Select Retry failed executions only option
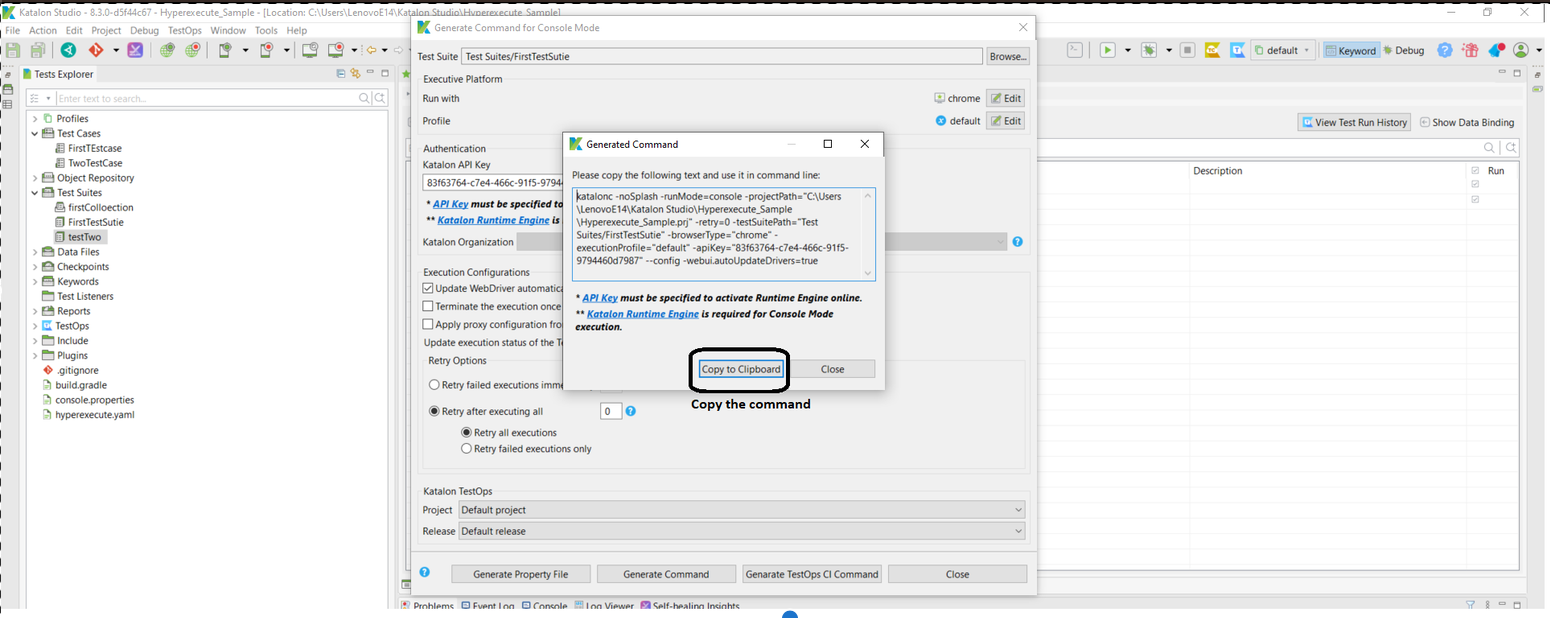 tap(466, 449)
